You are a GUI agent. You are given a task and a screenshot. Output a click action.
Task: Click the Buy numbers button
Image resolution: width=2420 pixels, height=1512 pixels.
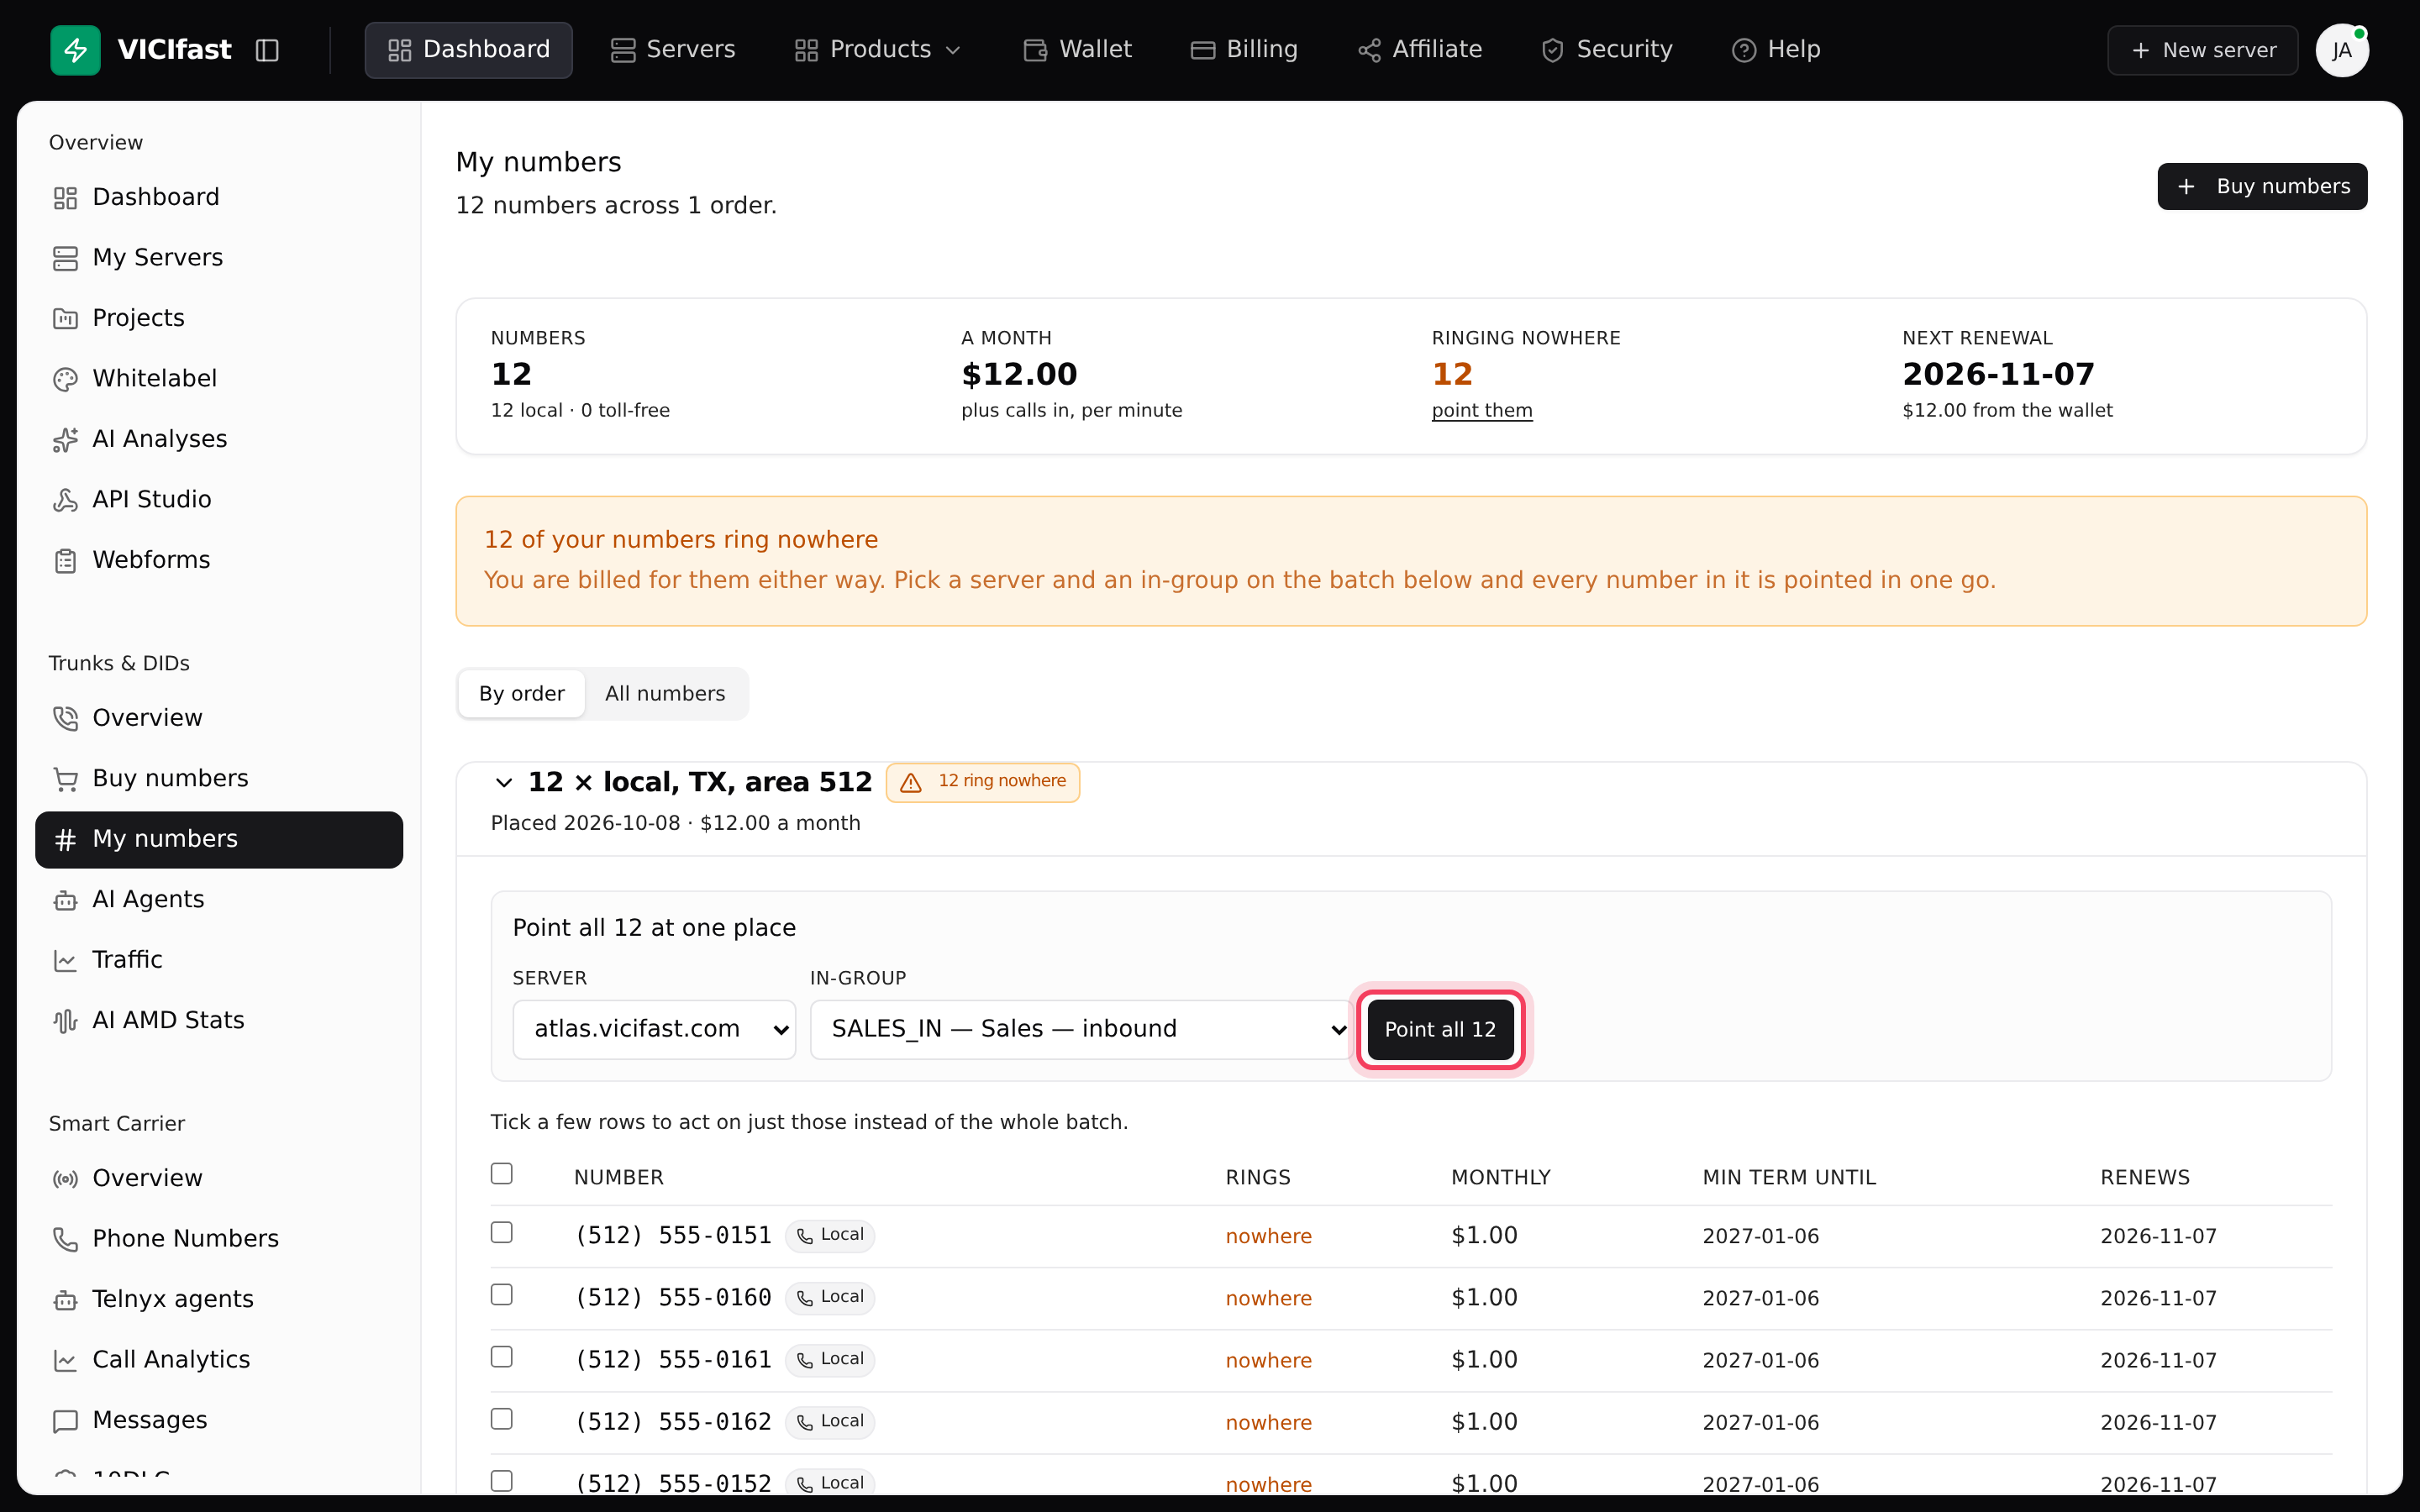[2262, 187]
